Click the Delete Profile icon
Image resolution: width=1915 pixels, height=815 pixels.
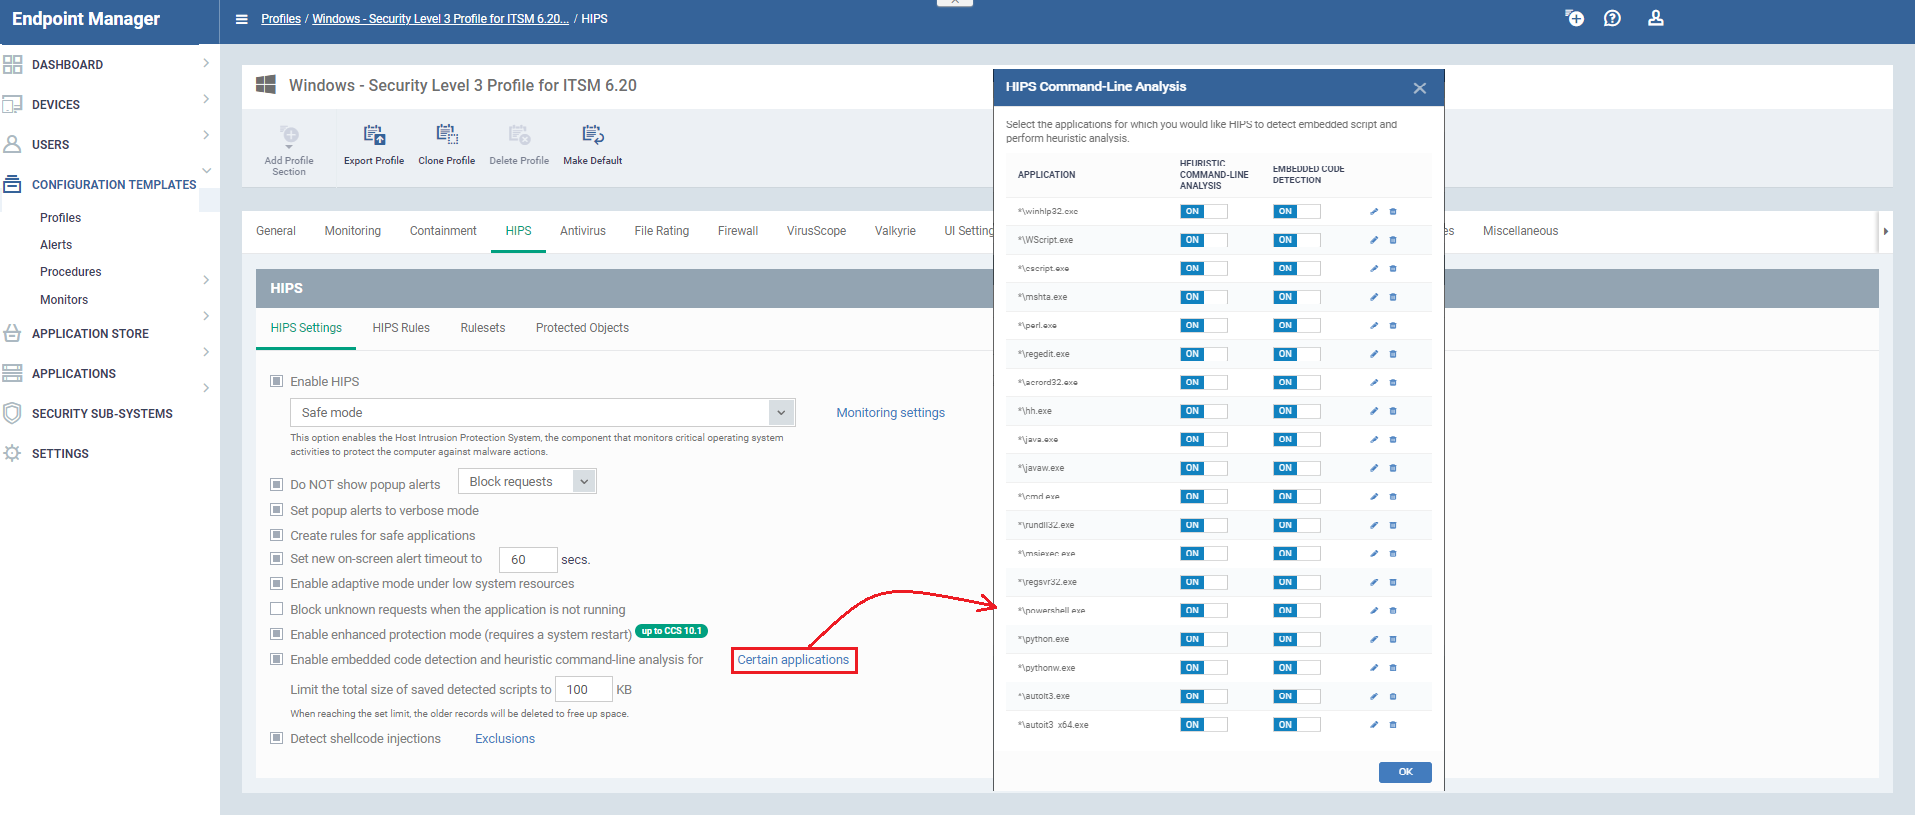519,135
